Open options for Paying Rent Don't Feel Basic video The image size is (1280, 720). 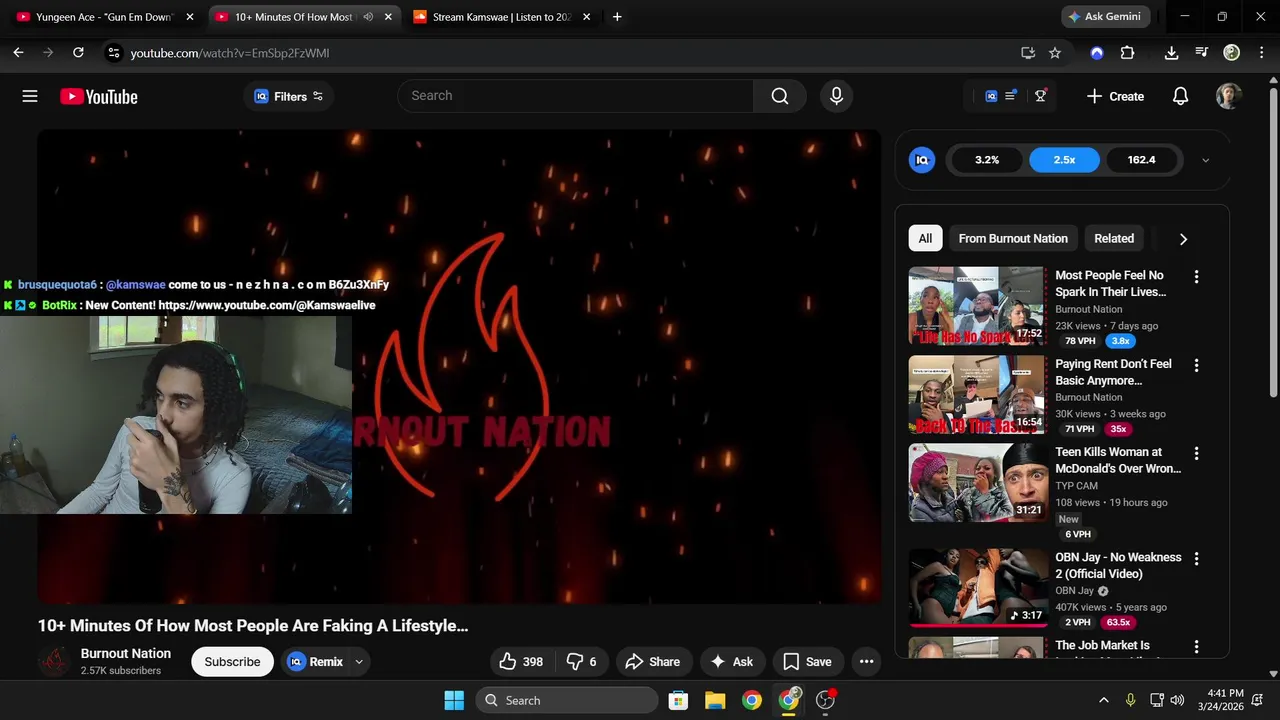(1196, 365)
